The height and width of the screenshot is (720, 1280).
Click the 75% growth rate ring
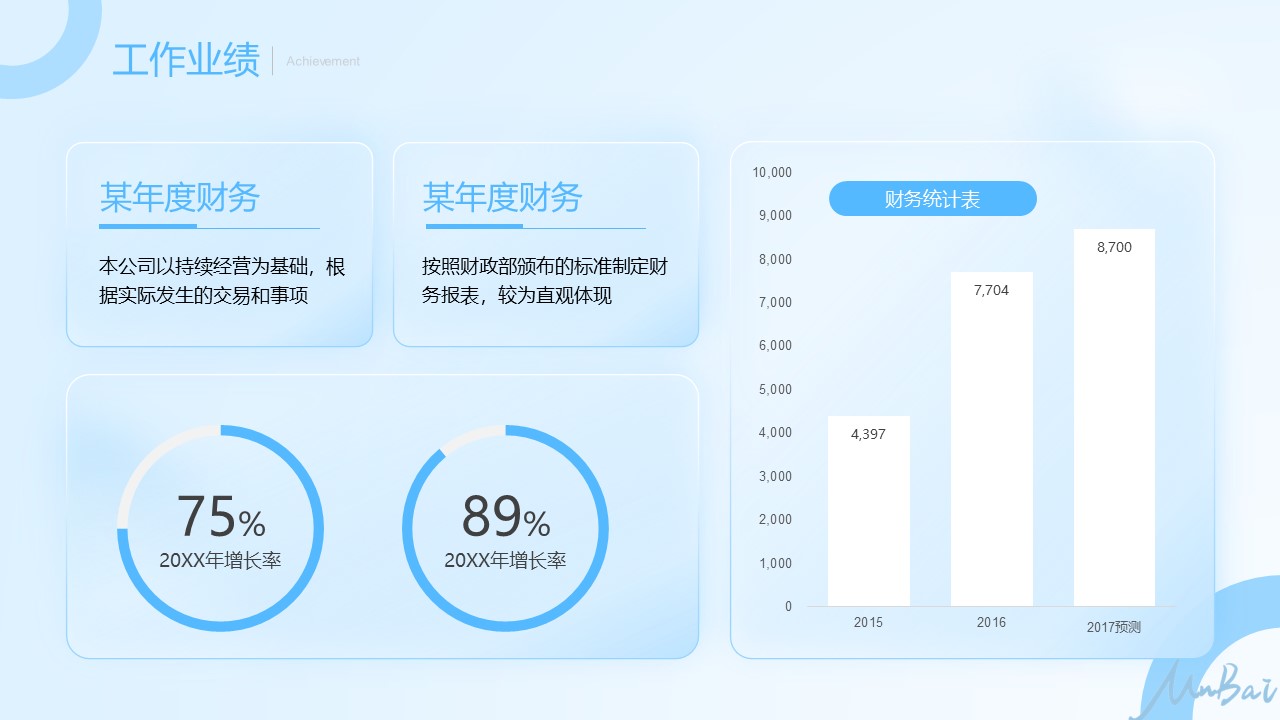[220, 528]
